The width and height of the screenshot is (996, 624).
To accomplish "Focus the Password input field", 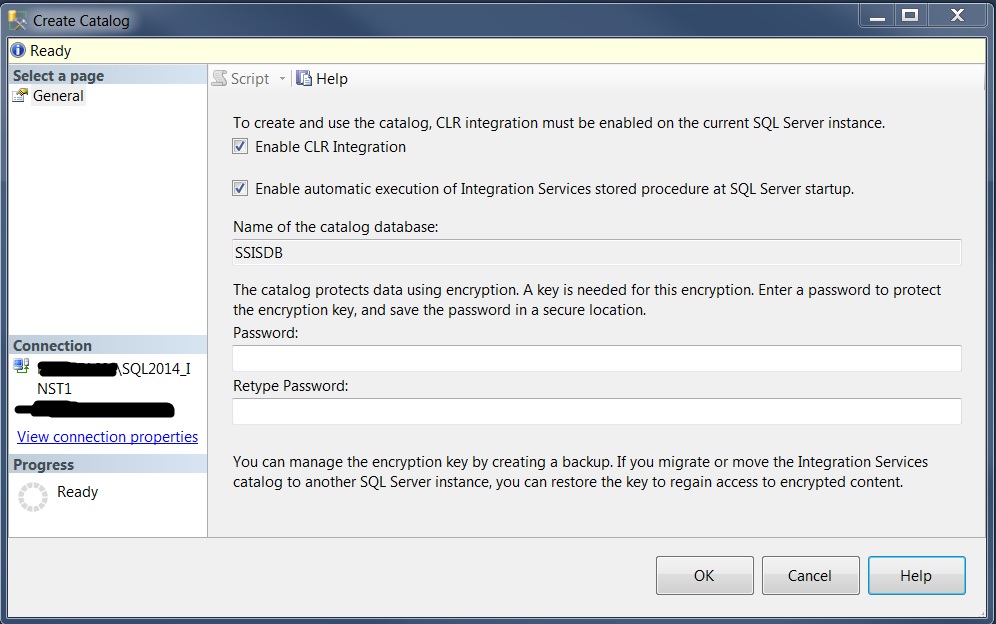I will pyautogui.click(x=596, y=359).
